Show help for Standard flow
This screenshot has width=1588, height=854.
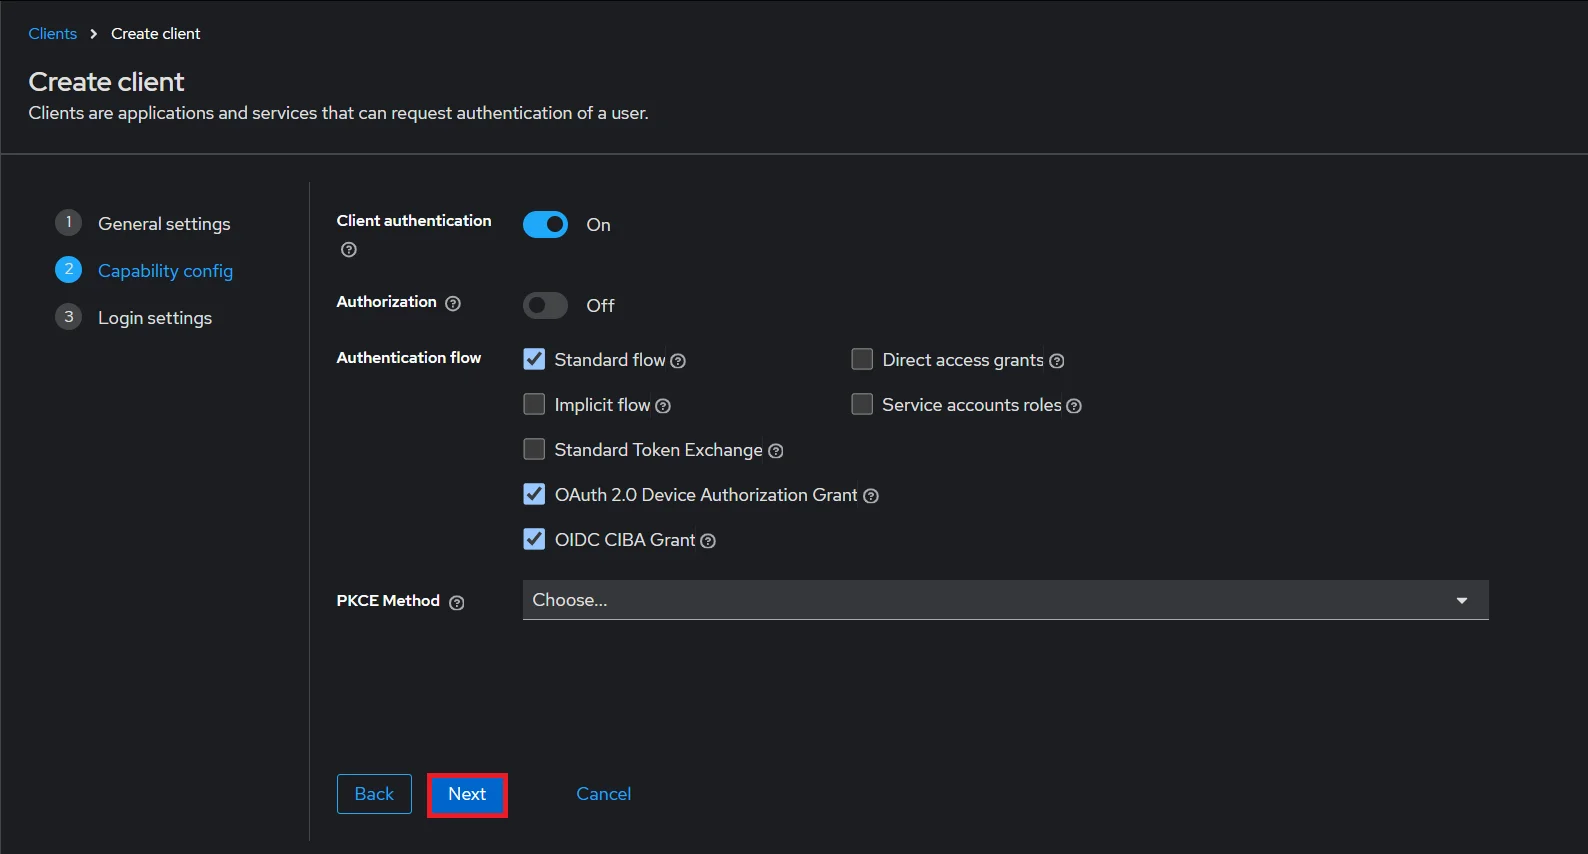point(678,361)
